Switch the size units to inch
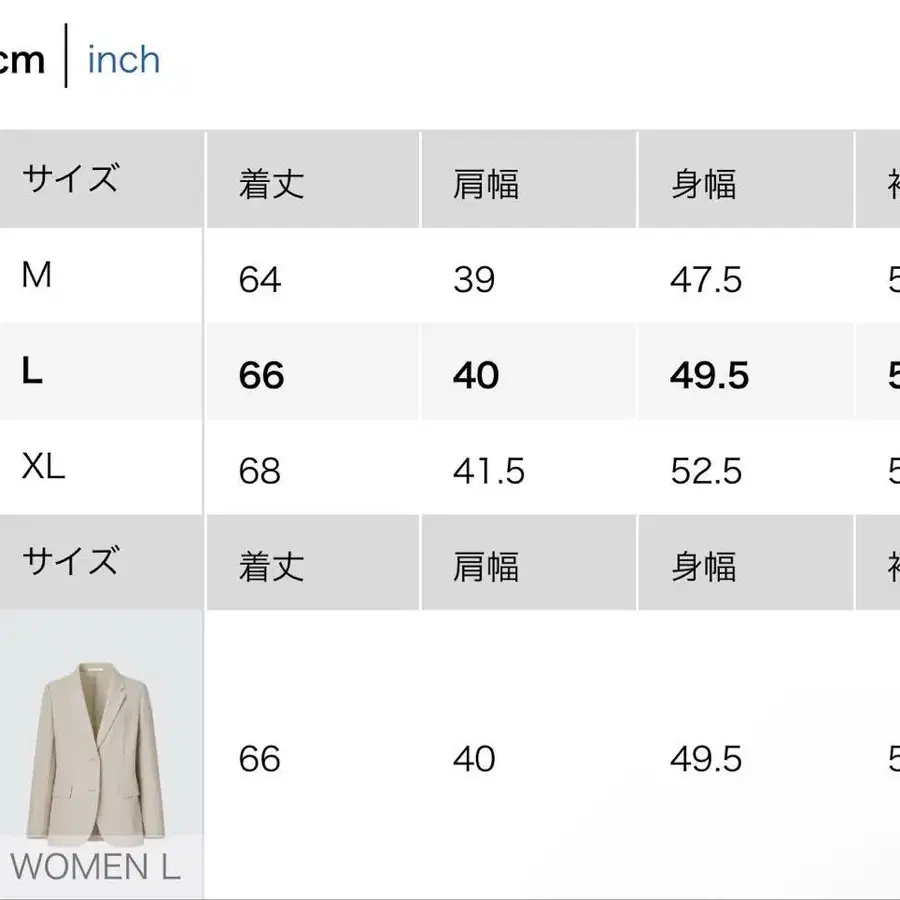The height and width of the screenshot is (900, 900). 124,60
